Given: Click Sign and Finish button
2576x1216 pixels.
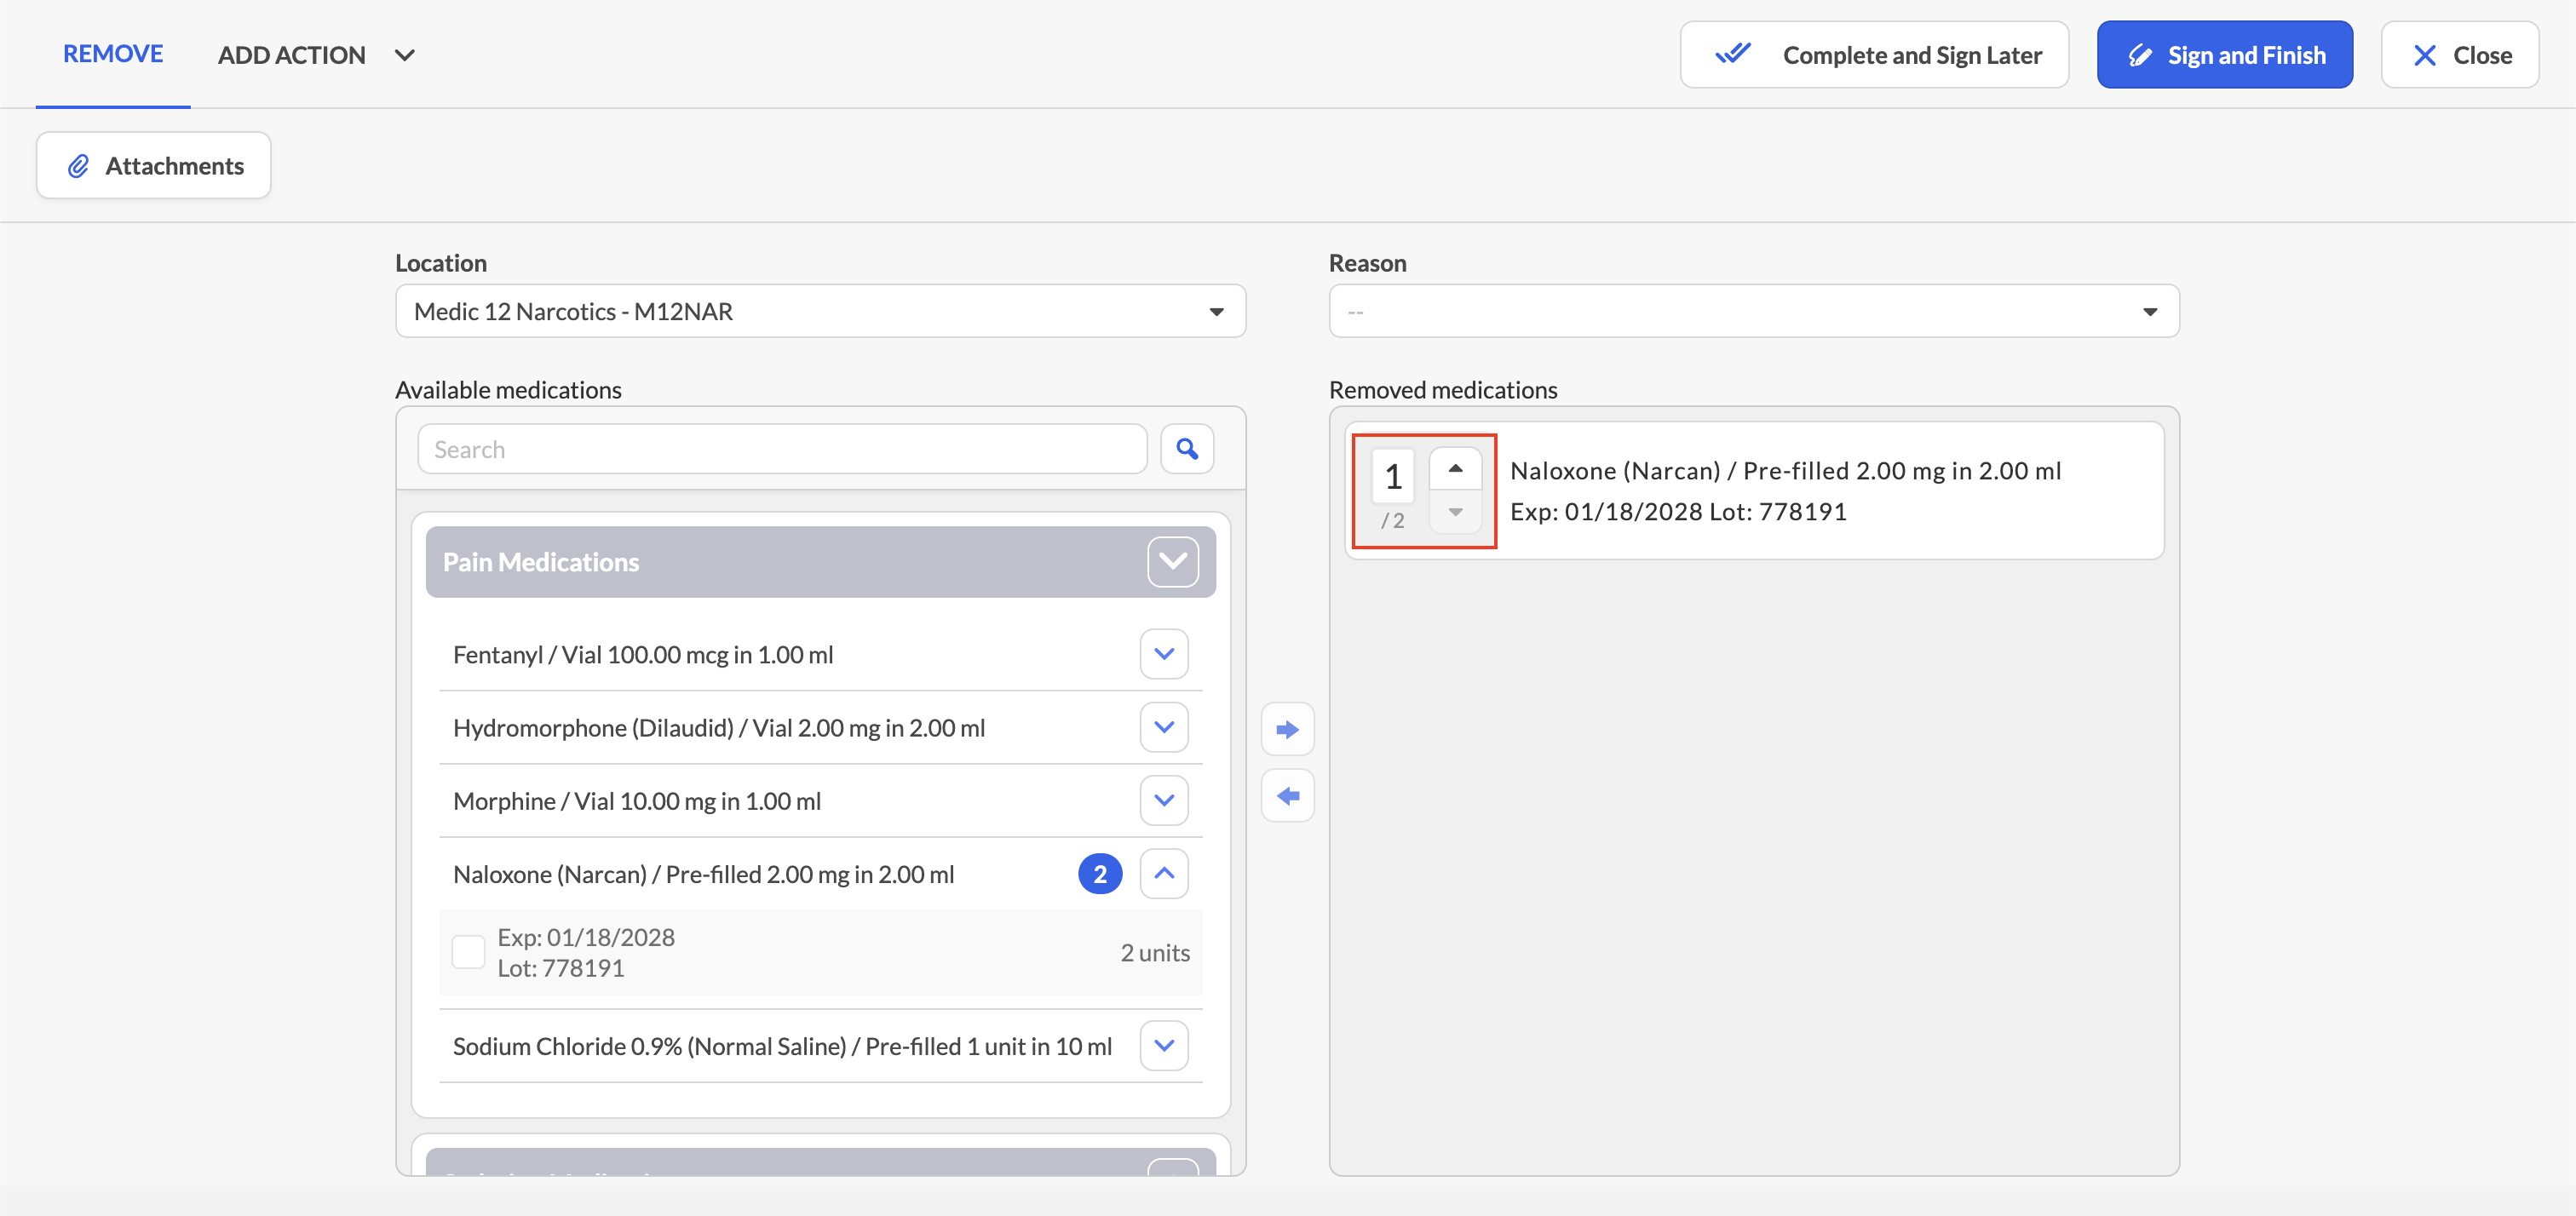Looking at the screenshot, I should coord(2224,55).
